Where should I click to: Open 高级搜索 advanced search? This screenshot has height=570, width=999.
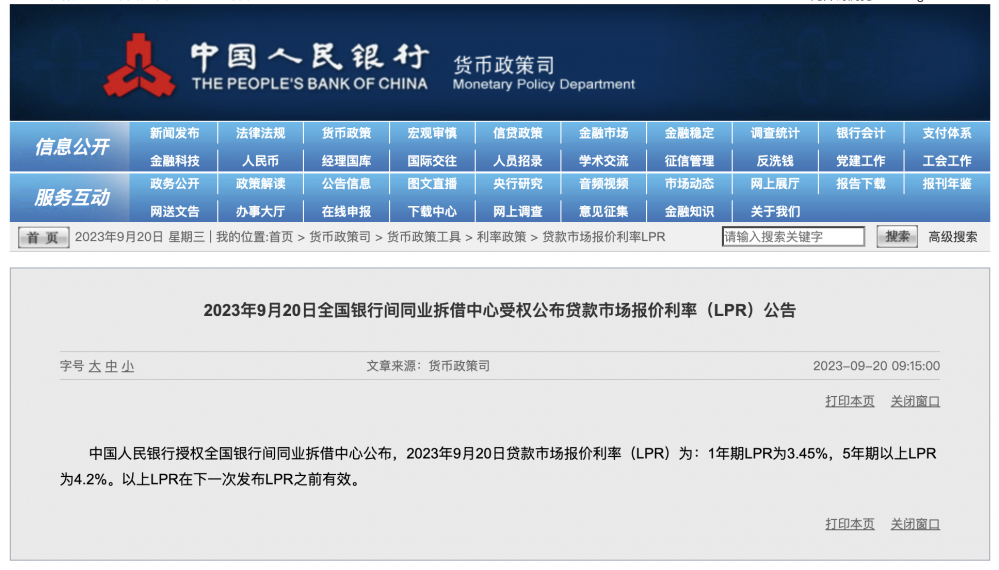[952, 237]
